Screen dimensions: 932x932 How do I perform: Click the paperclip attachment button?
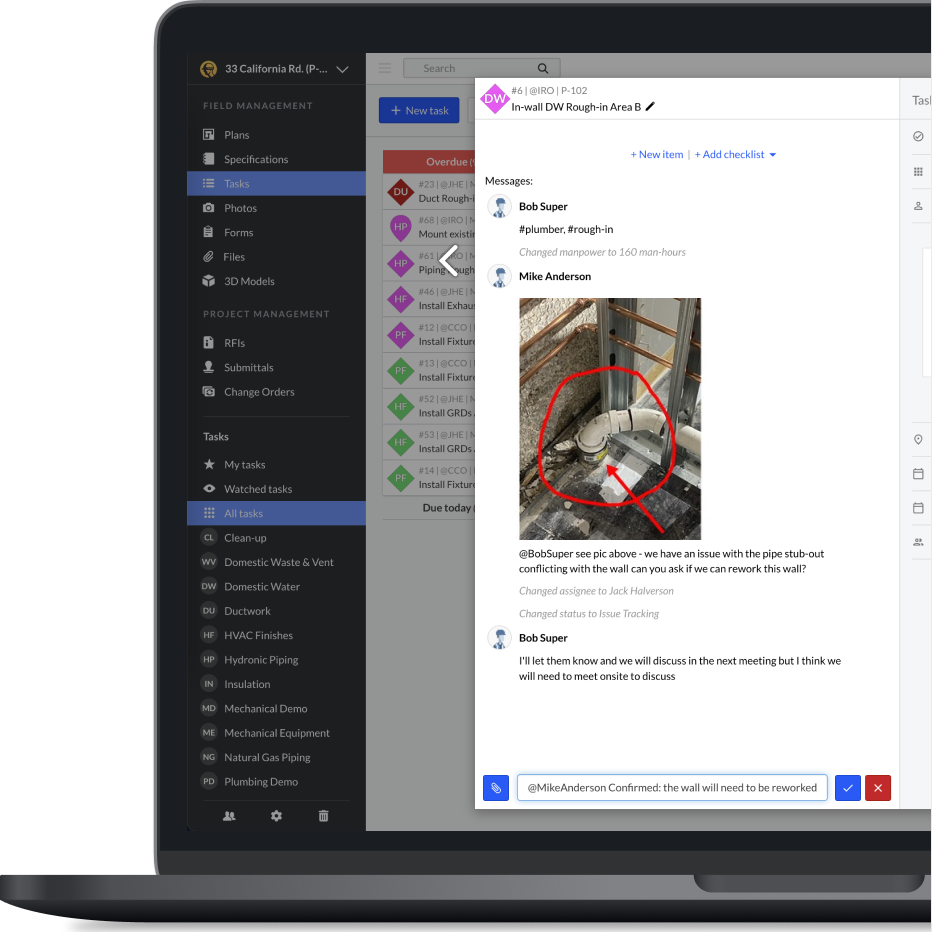coord(496,788)
